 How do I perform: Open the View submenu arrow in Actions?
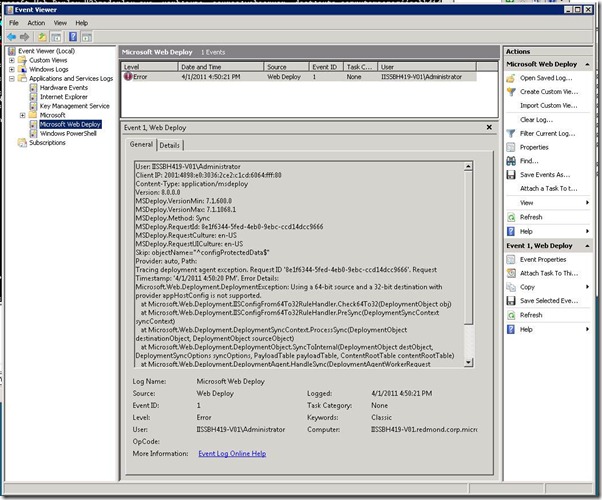pyautogui.click(x=587, y=203)
